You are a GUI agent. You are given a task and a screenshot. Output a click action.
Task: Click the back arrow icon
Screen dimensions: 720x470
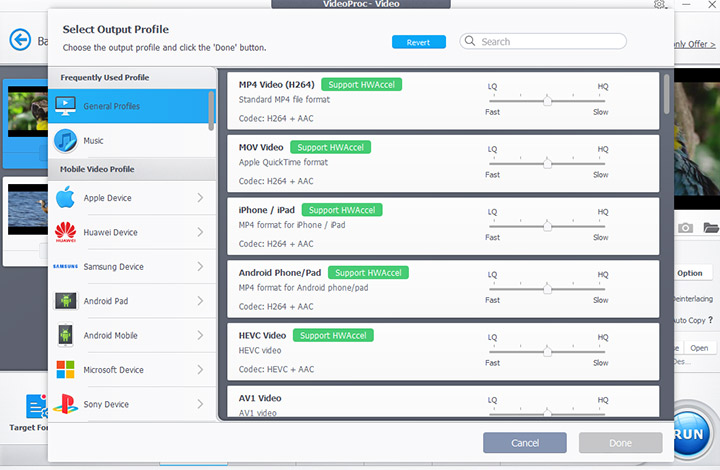point(20,40)
